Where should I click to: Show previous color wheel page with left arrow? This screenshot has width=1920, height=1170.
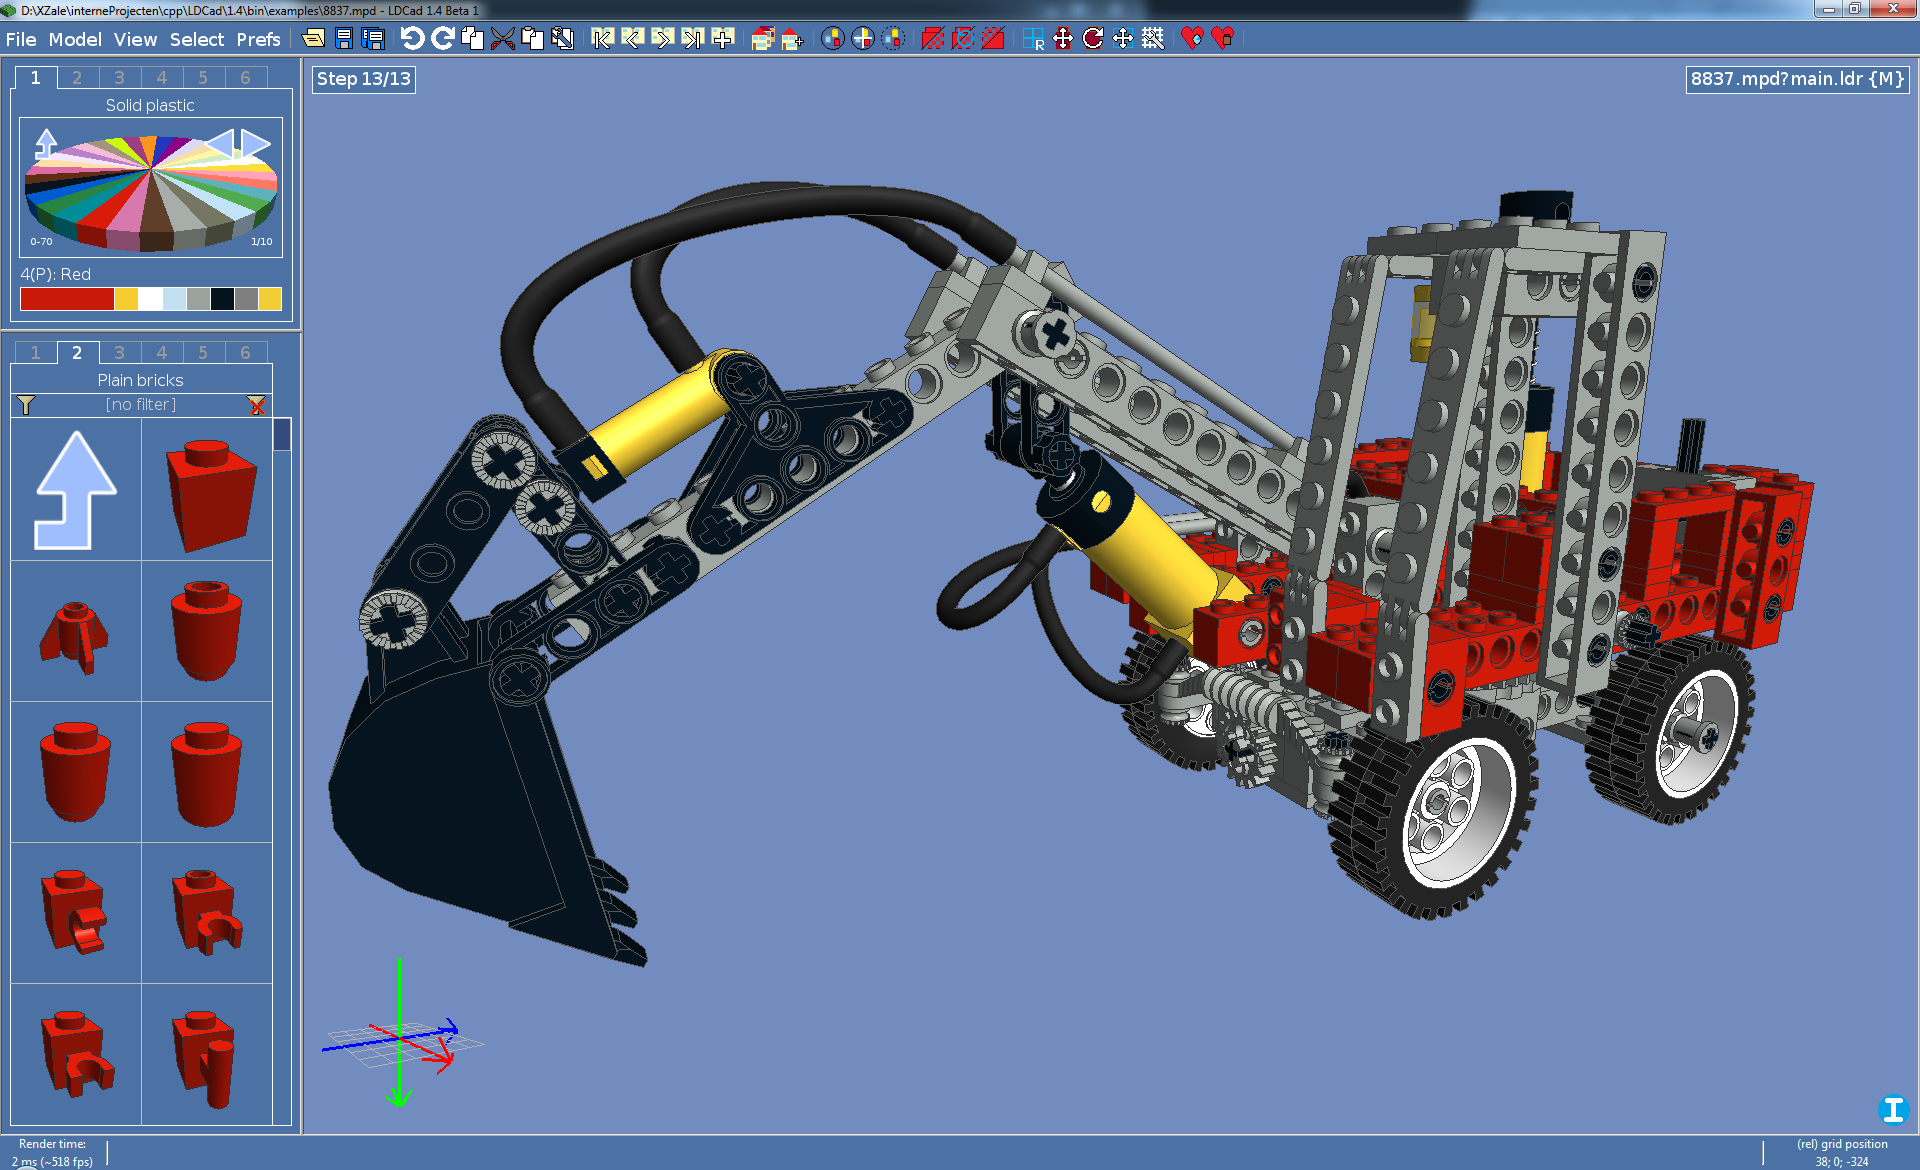221,144
